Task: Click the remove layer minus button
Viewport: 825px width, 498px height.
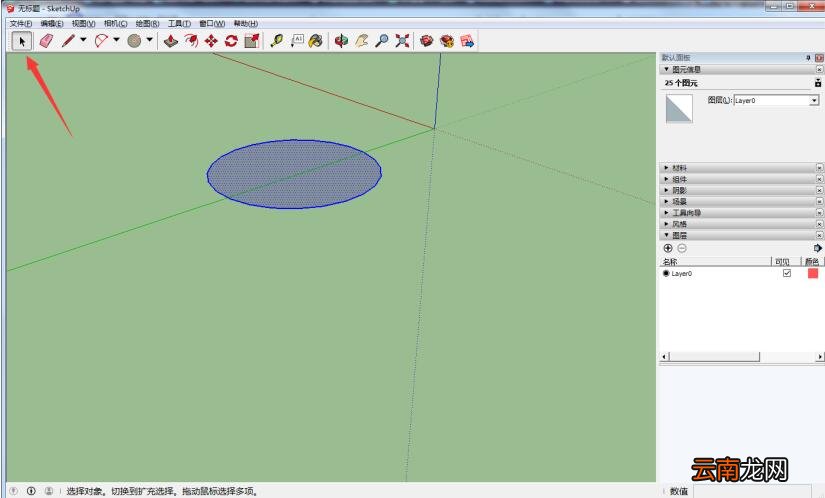Action: click(x=682, y=248)
